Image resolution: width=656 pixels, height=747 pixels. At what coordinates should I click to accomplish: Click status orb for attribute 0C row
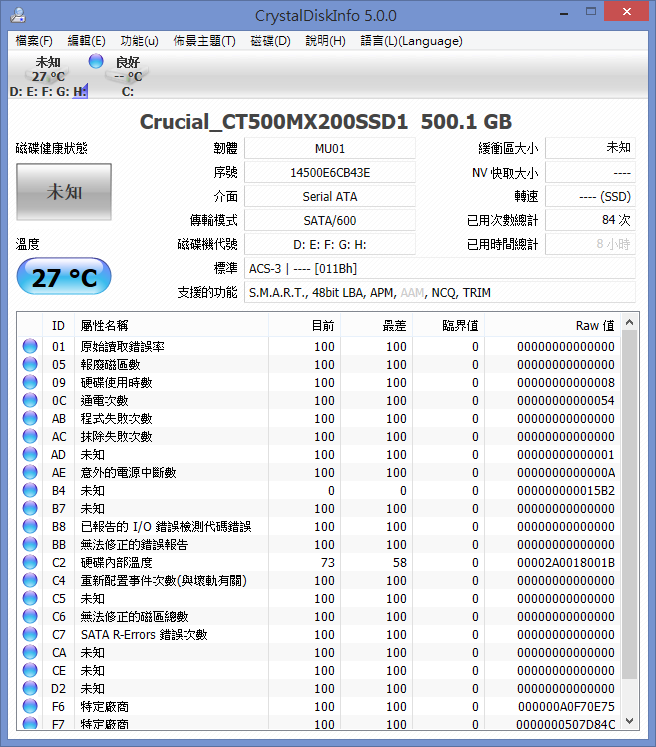tap(30, 401)
